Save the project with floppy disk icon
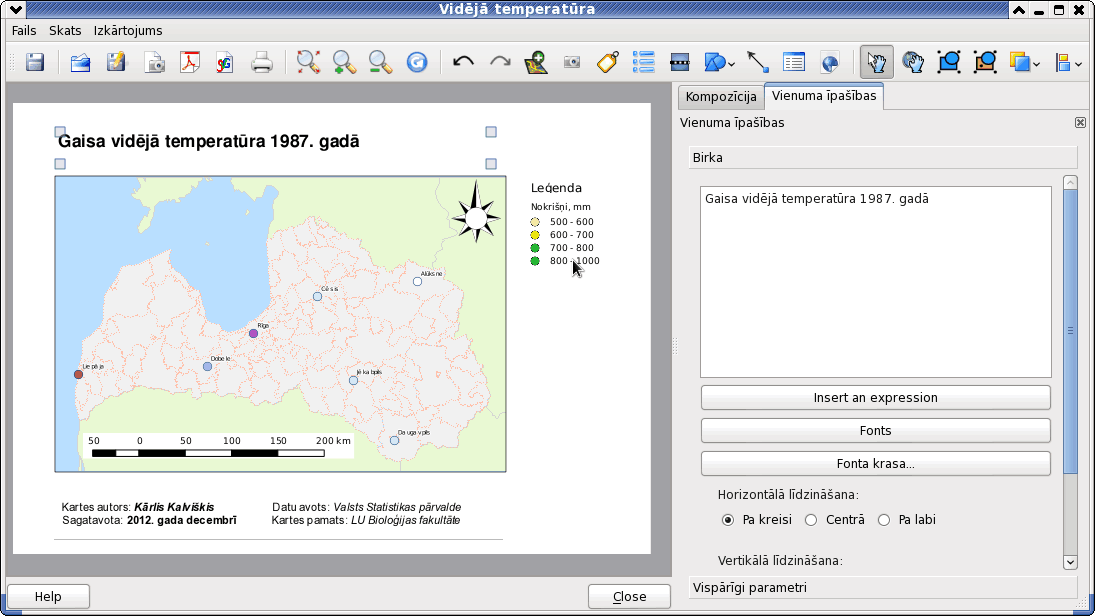Viewport: 1095px width, 616px height. (x=35, y=63)
